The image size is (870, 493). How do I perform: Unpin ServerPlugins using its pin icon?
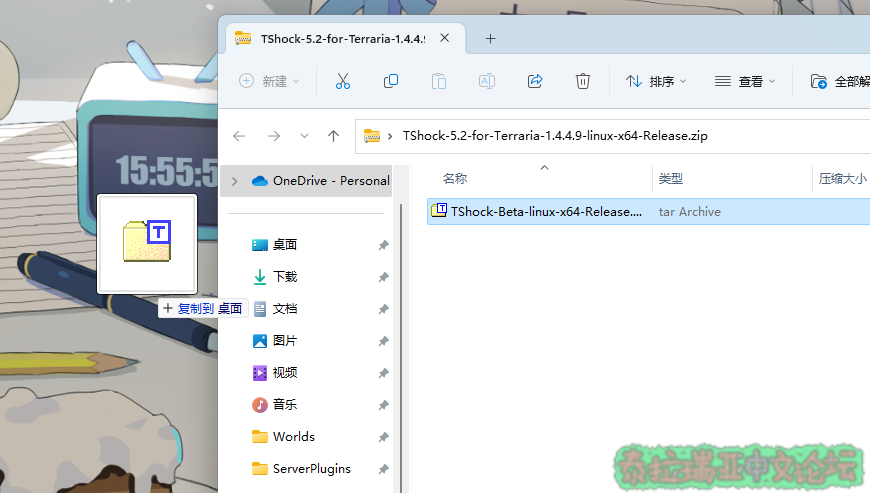[383, 470]
